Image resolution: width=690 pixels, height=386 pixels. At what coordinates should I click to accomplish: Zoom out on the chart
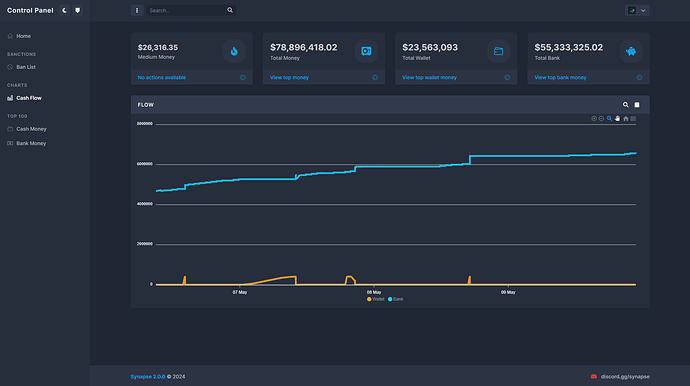click(x=601, y=118)
